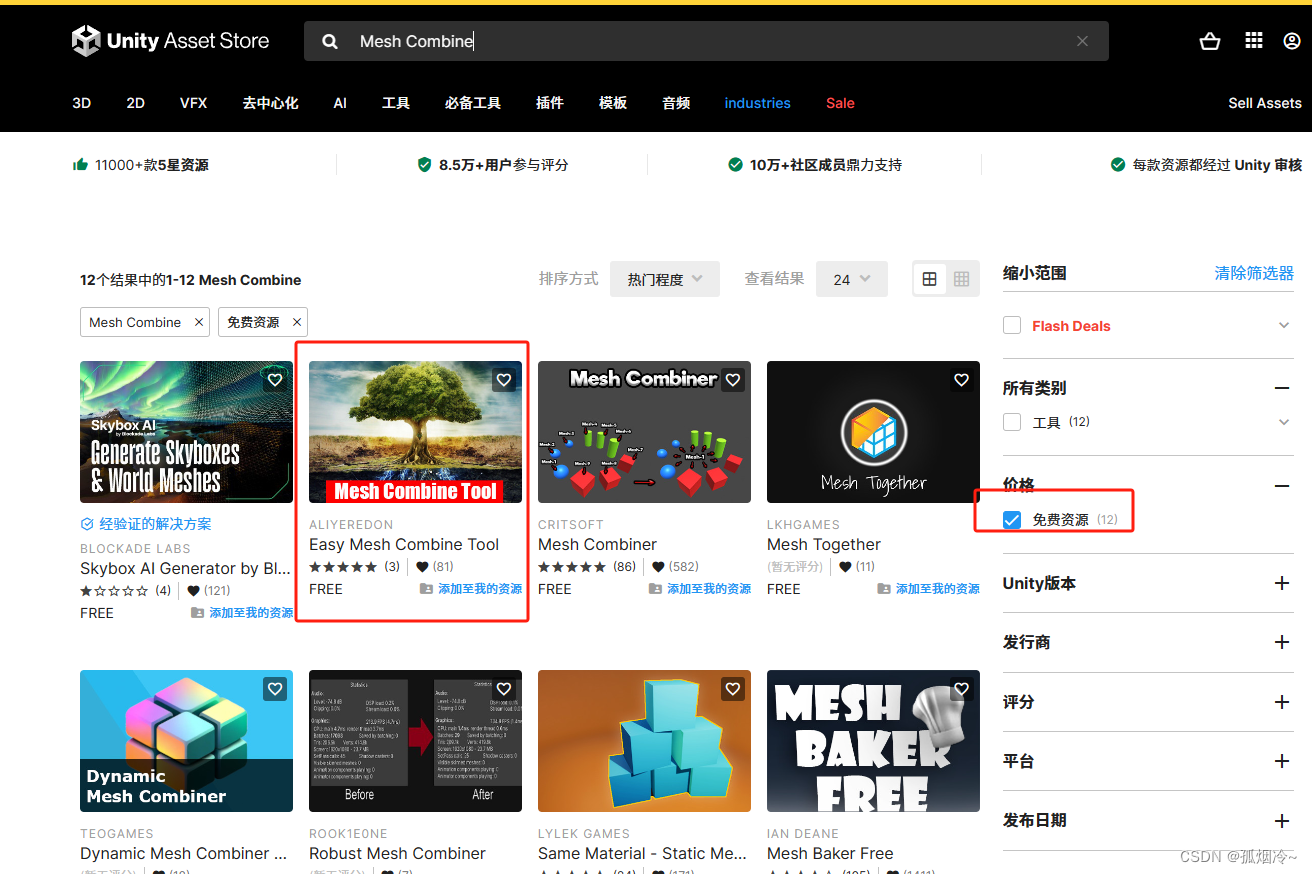Add Skybox AI Generator to my assets
This screenshot has height=874, width=1312.
[x=242, y=613]
